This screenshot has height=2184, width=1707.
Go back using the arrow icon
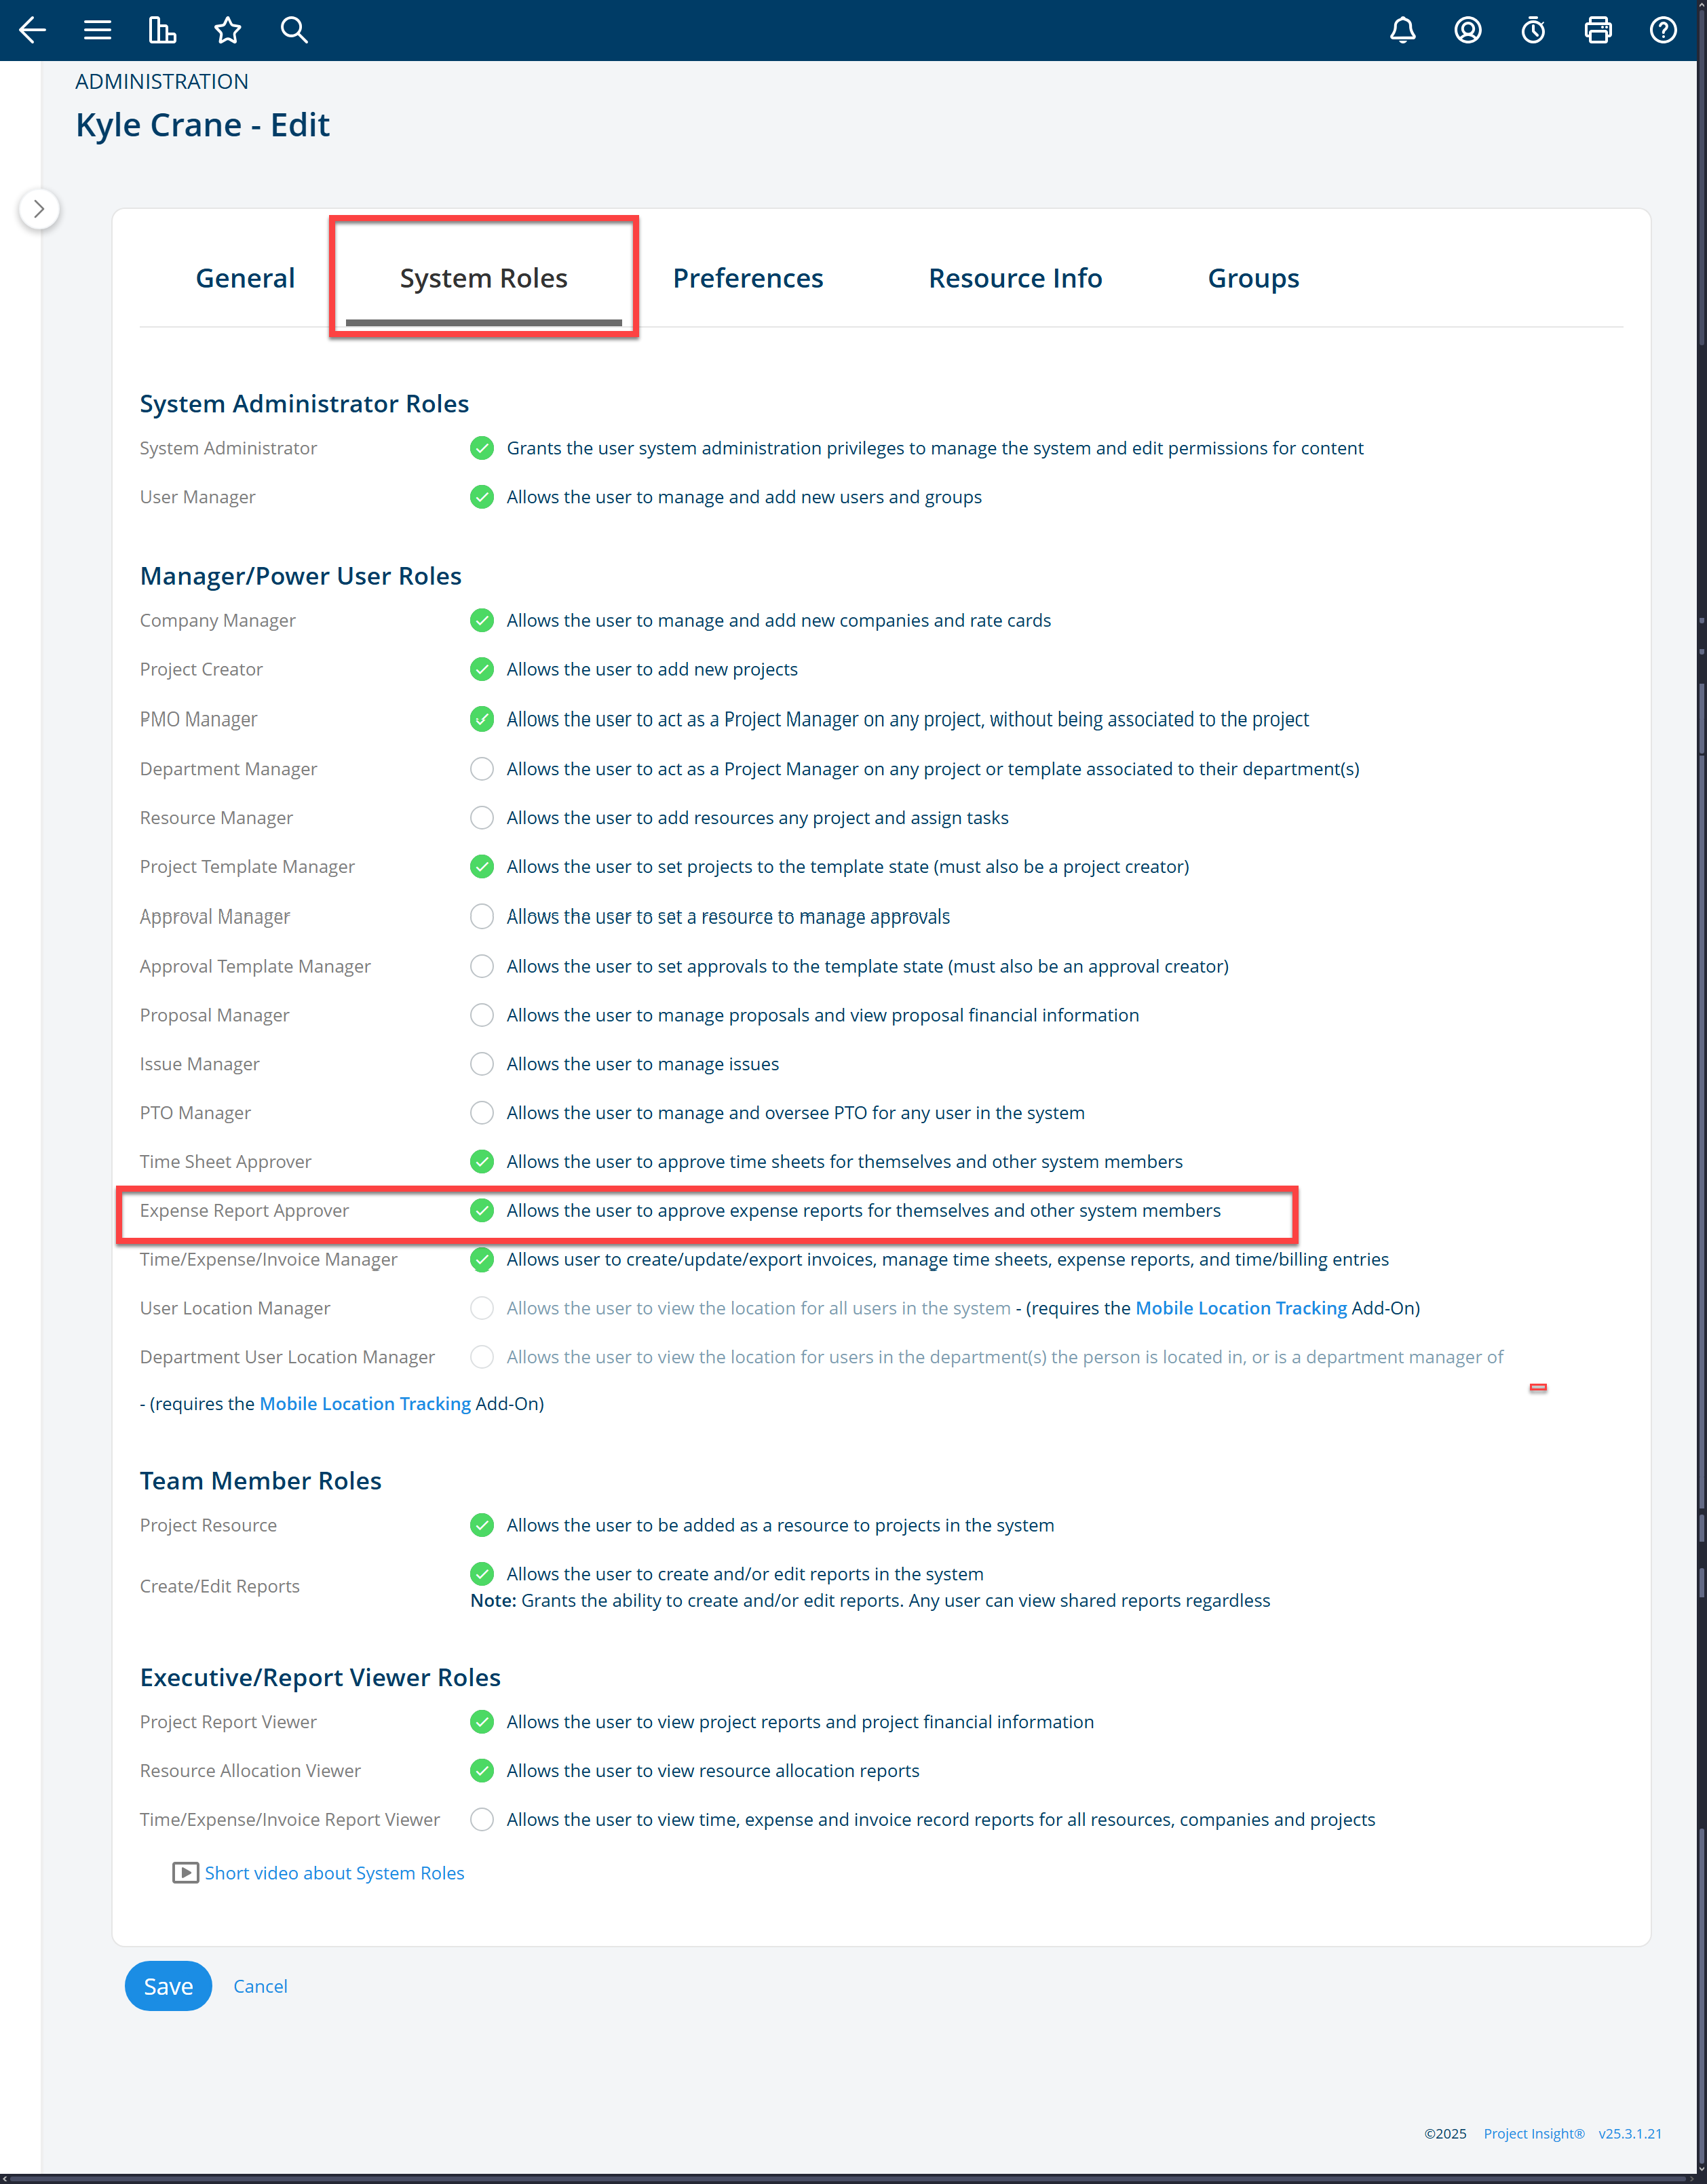click(x=32, y=30)
